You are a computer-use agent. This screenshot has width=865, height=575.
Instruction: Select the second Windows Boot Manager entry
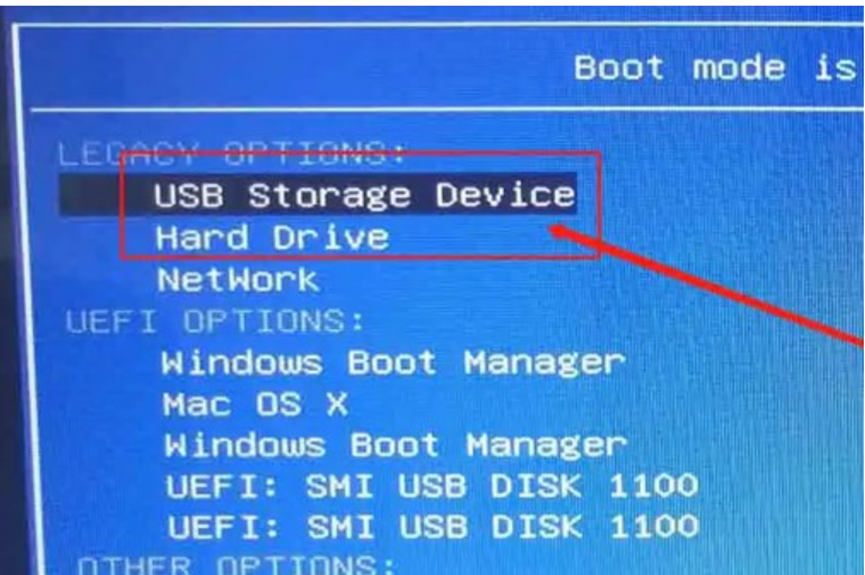[396, 445]
